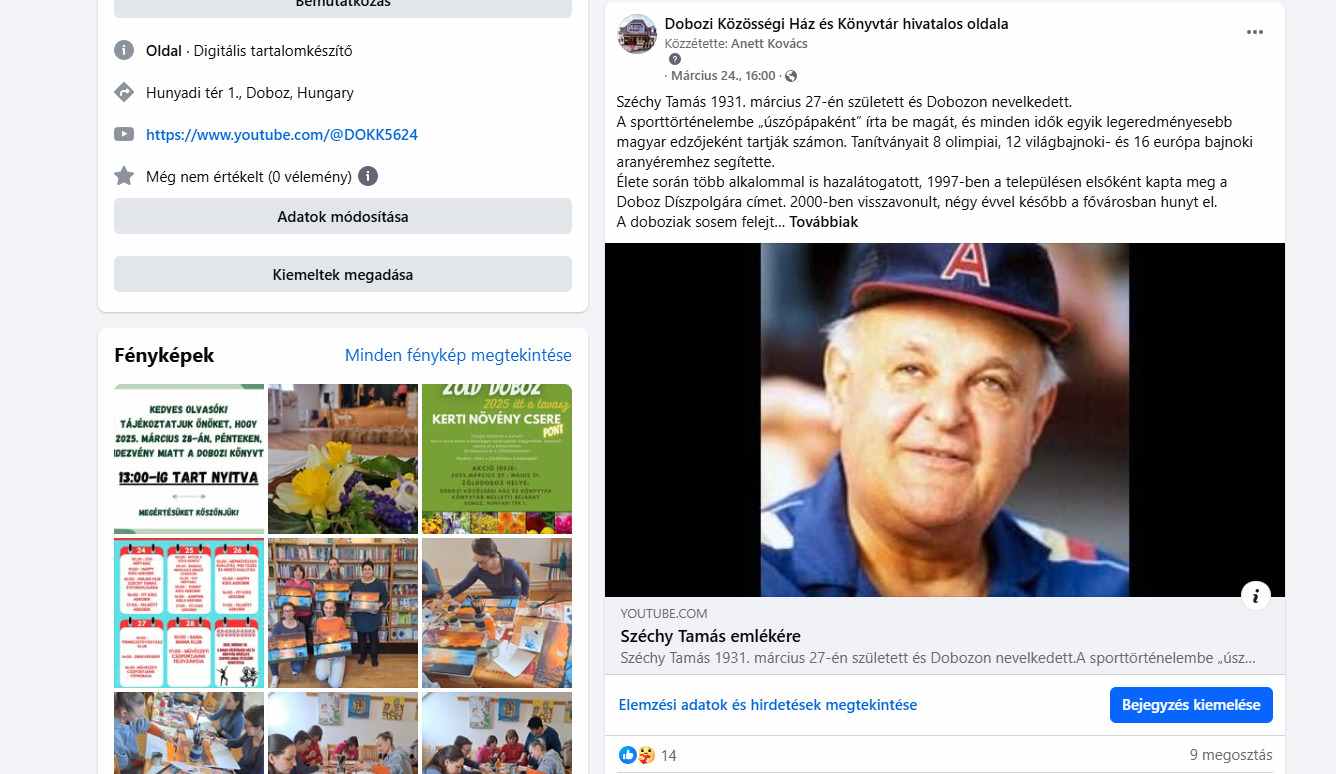Screen dimensions: 1336x774
Task: Open the Széchy Tamás emlékére video title
Action: 710,636
